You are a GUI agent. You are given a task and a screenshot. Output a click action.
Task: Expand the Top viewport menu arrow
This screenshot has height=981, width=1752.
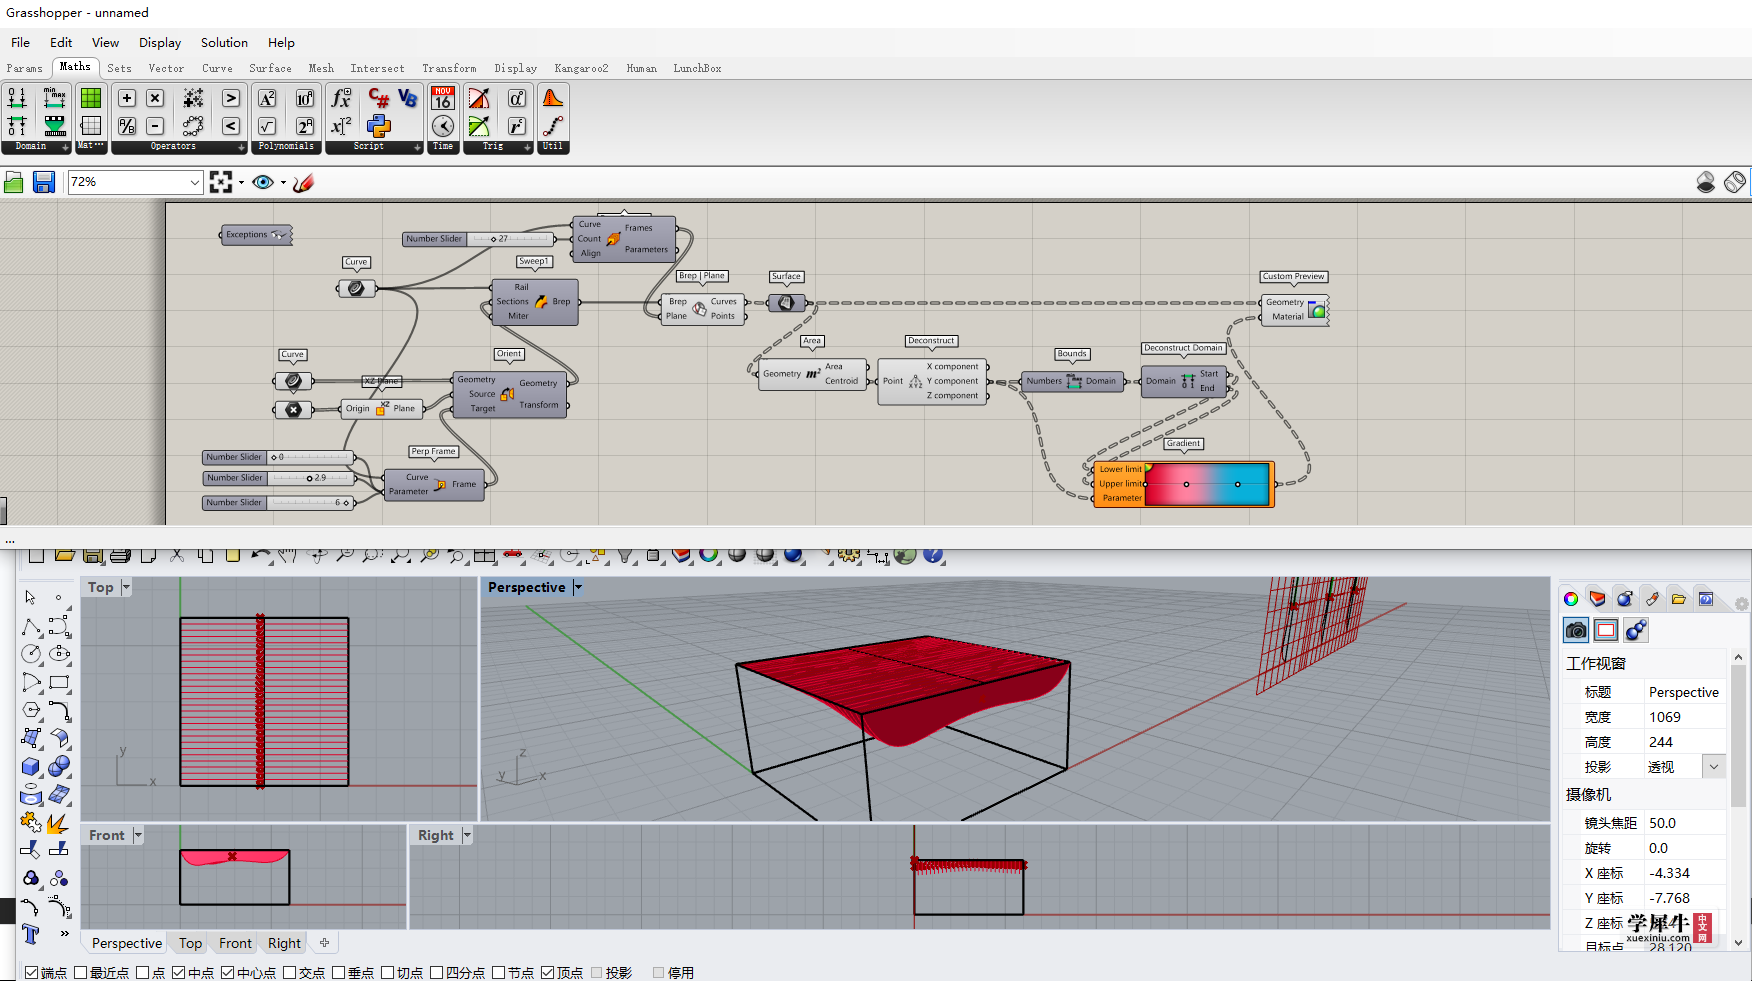[126, 587]
